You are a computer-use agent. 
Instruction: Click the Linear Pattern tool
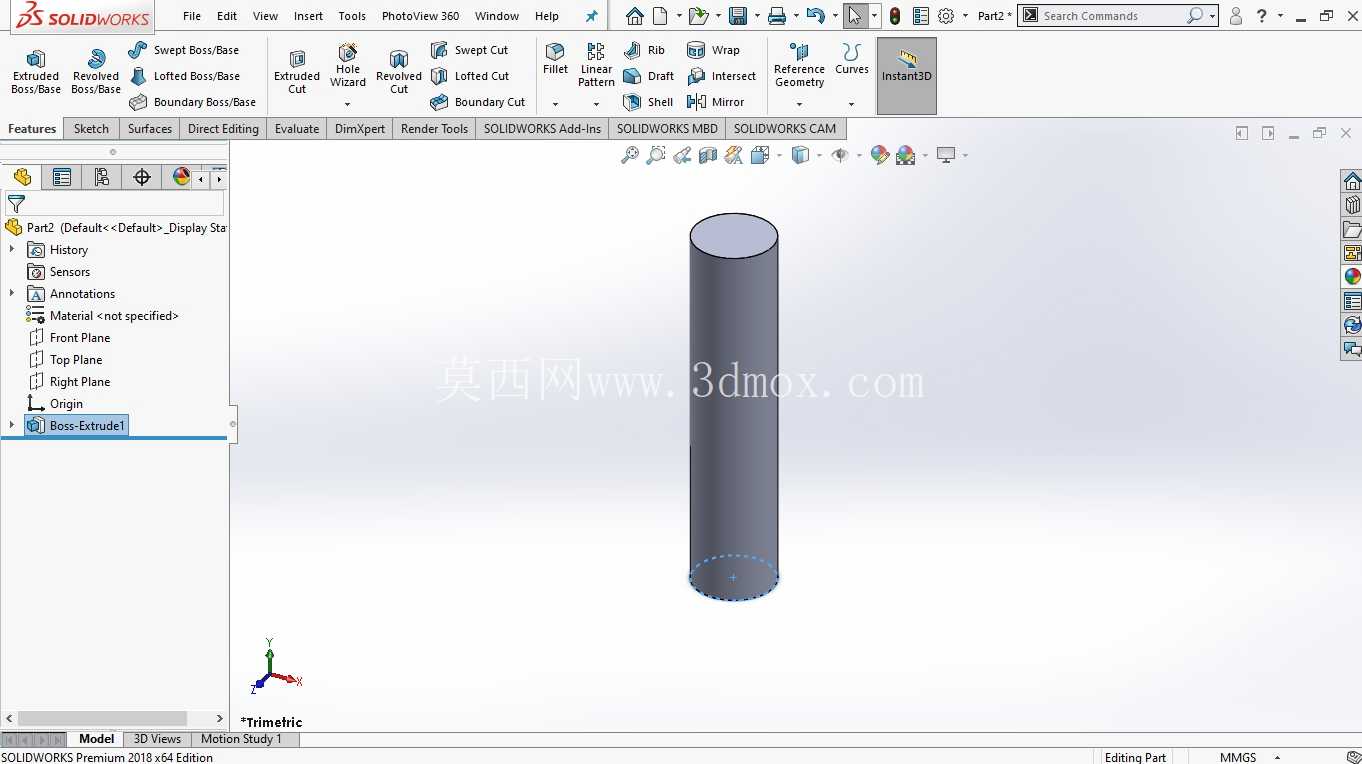point(596,65)
